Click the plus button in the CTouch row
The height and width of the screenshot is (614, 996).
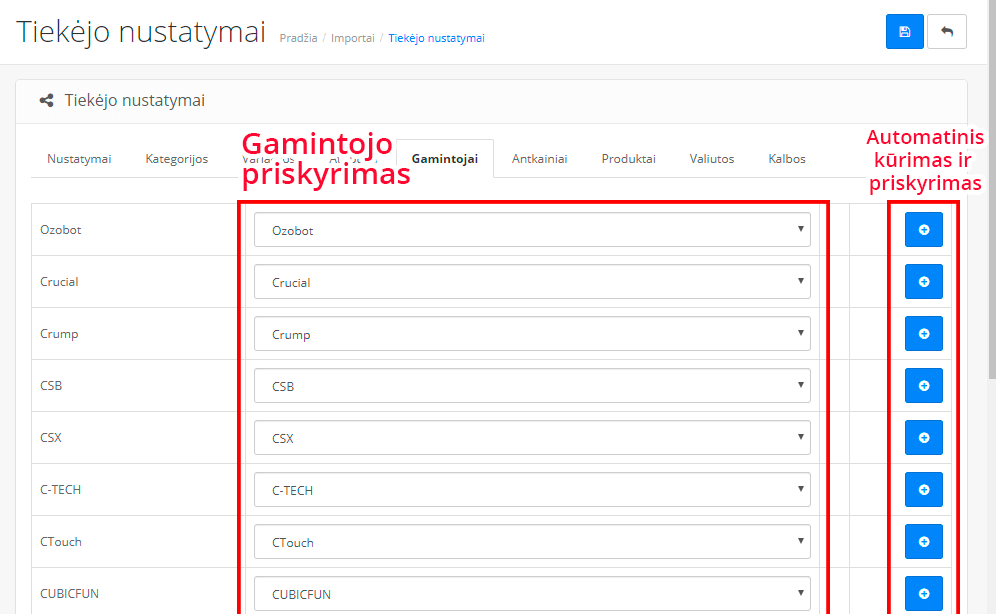924,542
